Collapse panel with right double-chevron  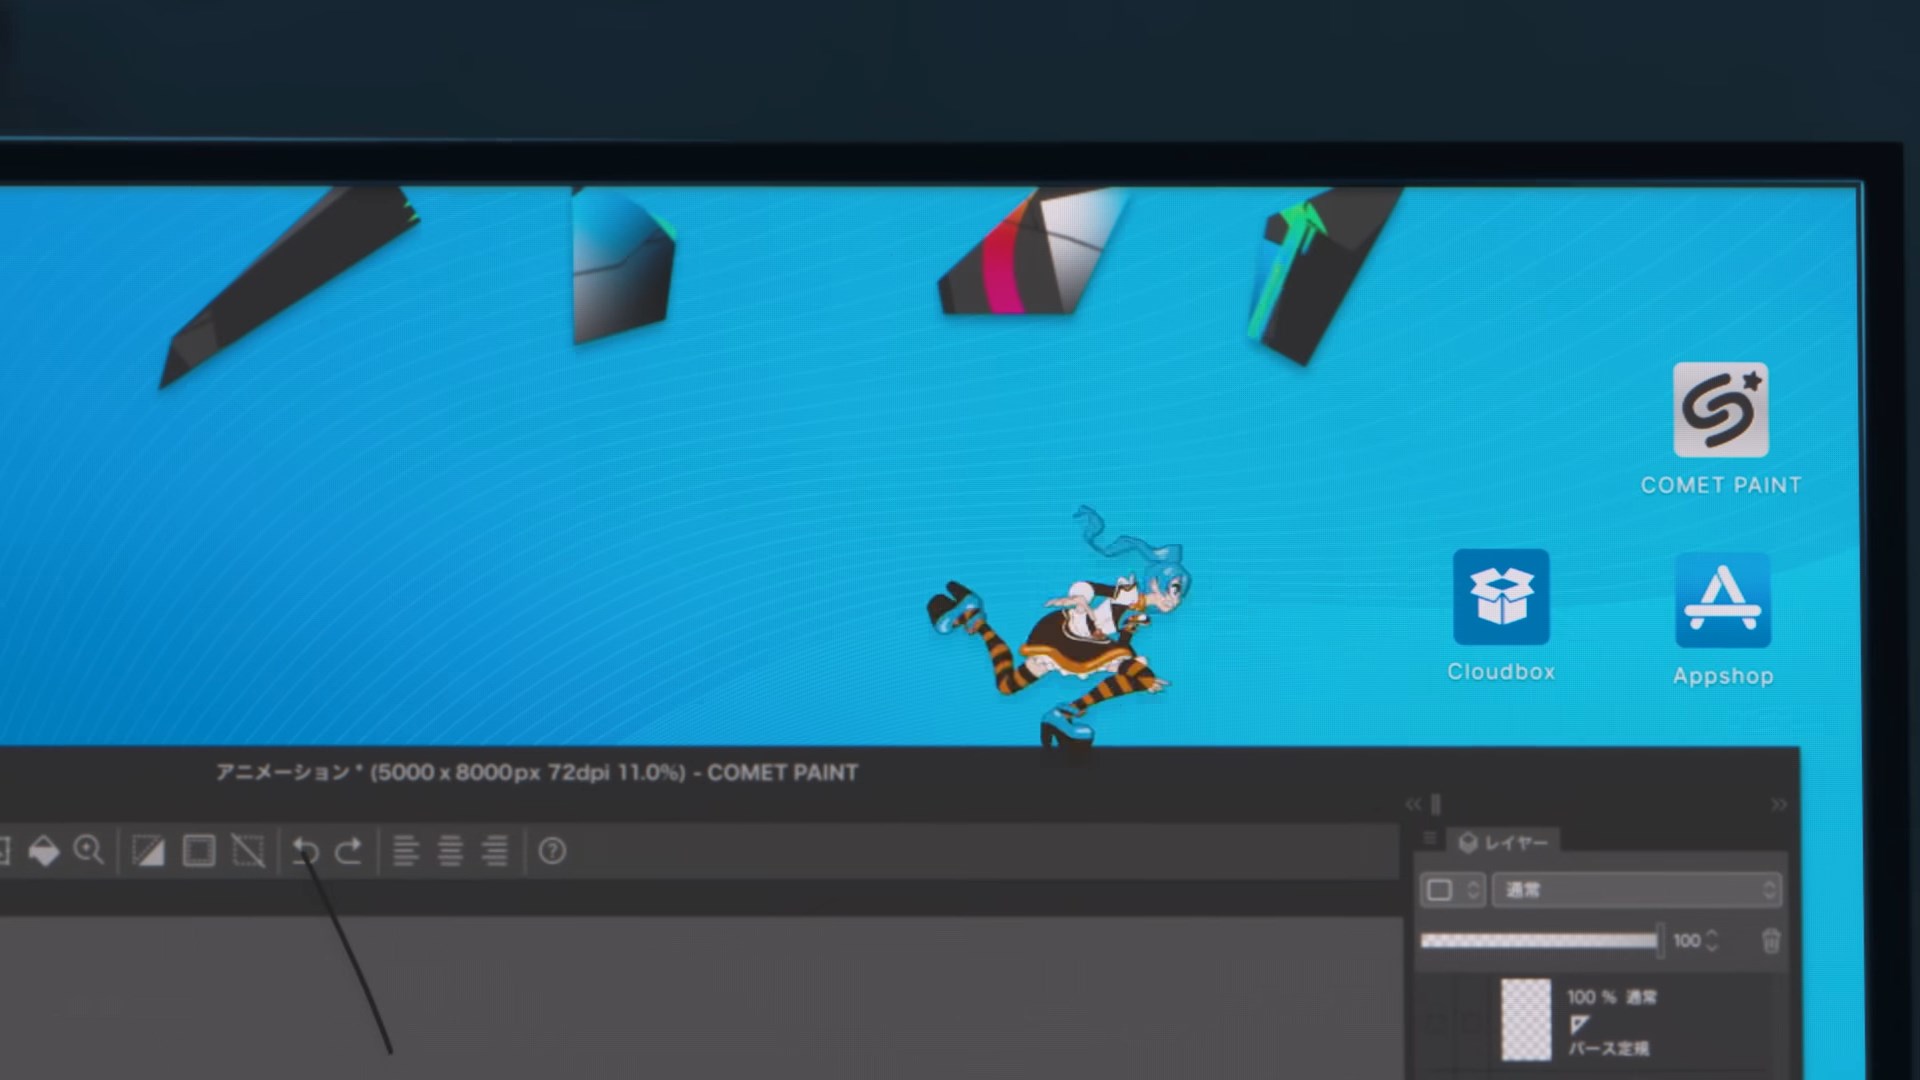click(1778, 804)
